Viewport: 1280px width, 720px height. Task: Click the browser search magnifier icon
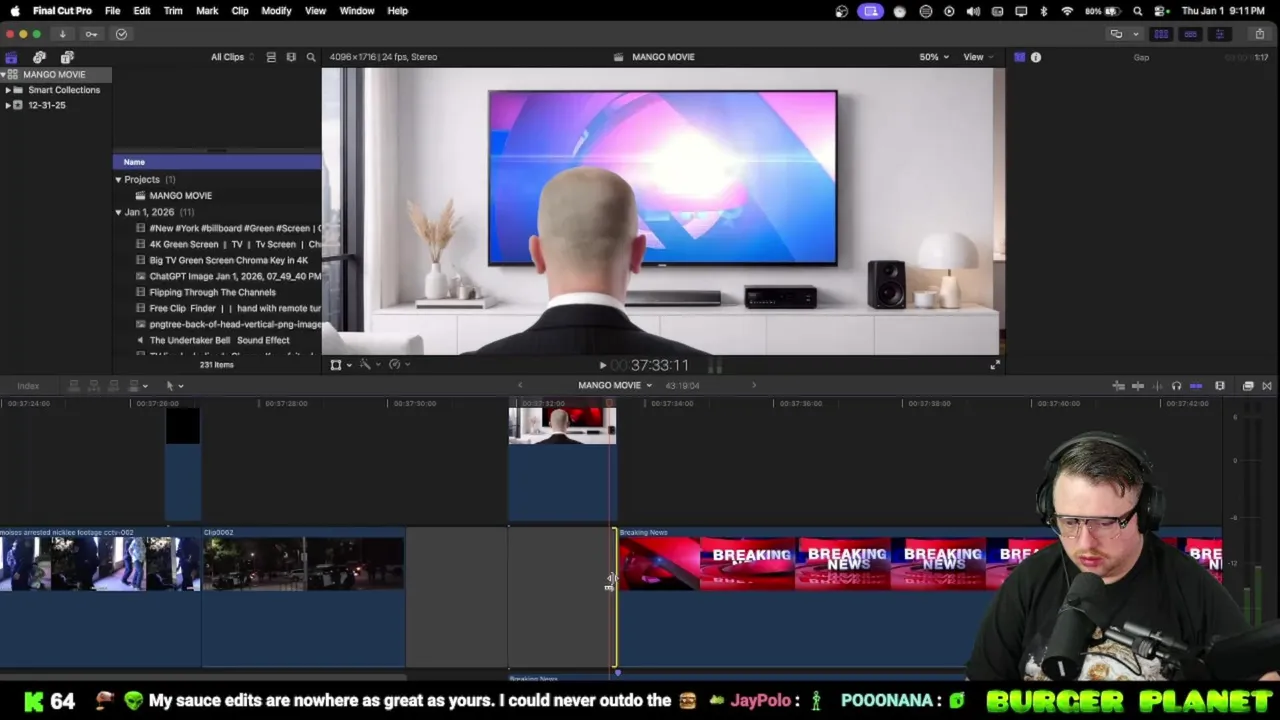[311, 57]
